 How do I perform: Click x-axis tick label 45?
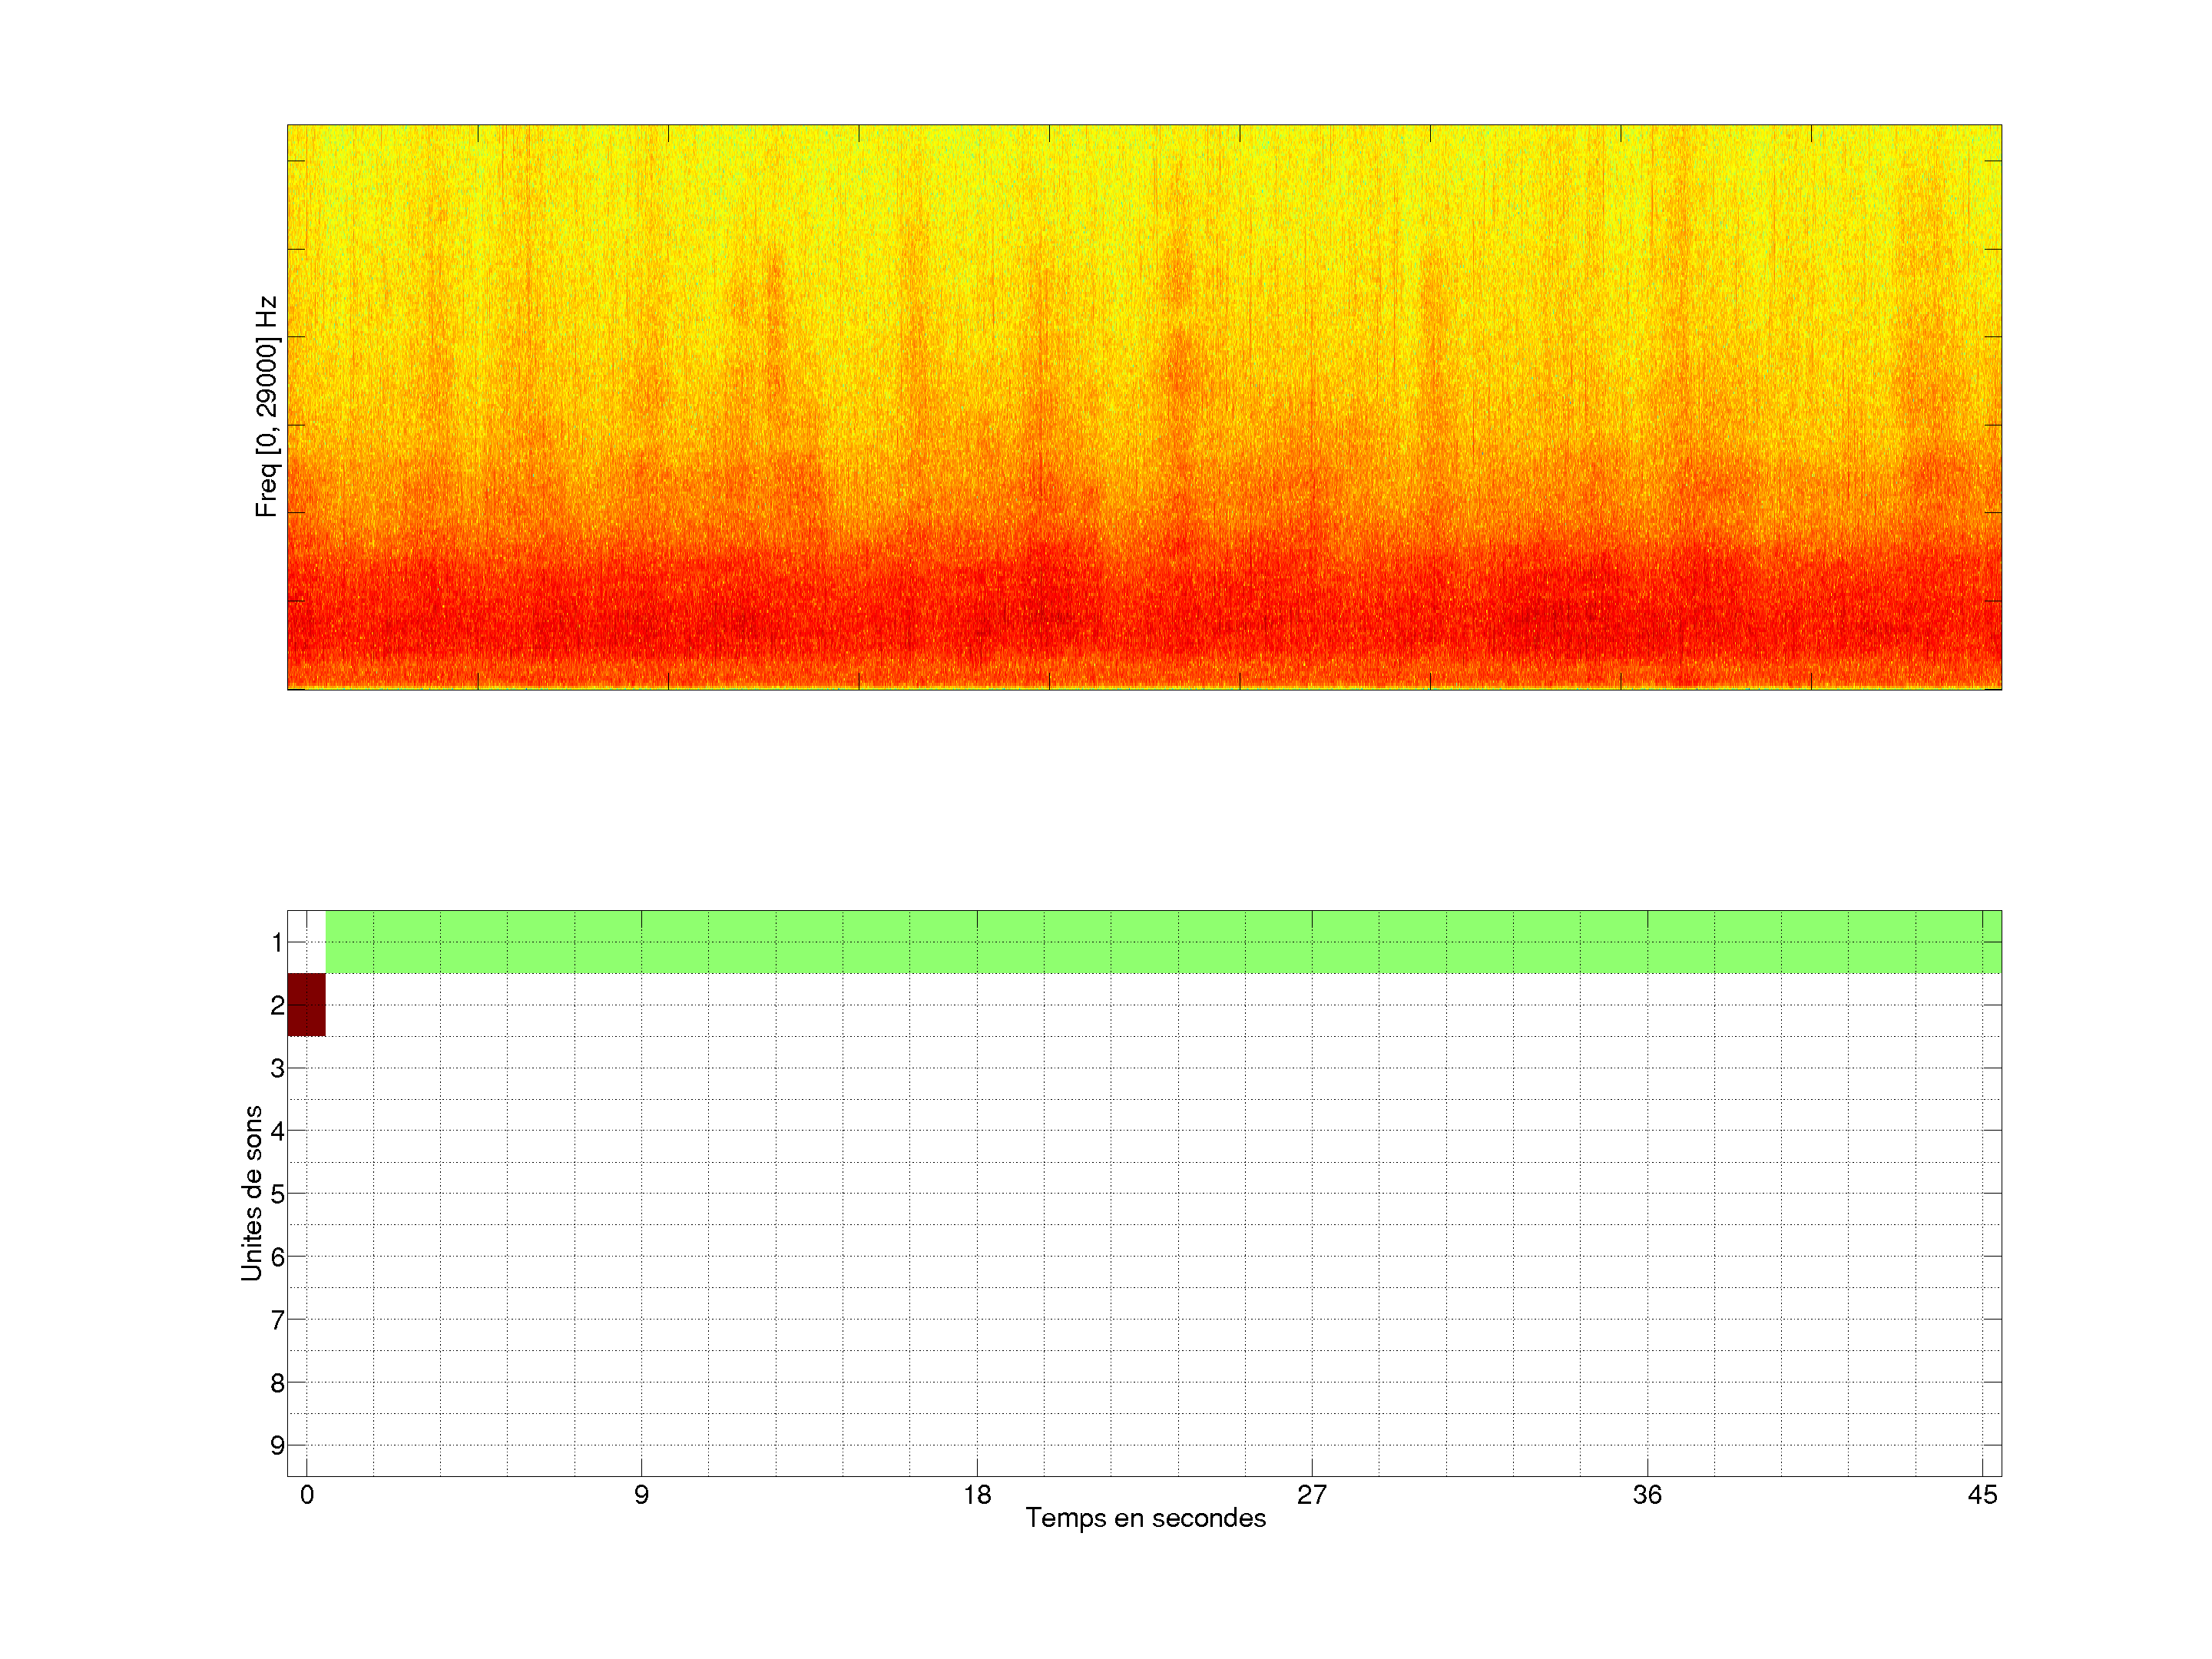pos(1982,1495)
